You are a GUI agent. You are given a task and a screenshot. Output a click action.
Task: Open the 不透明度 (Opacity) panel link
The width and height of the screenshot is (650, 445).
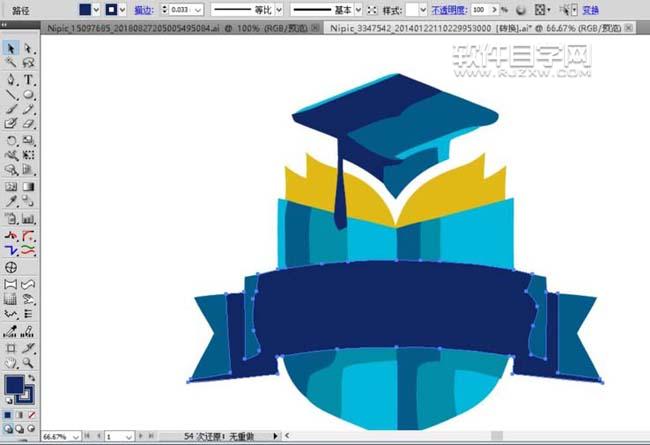coord(449,10)
